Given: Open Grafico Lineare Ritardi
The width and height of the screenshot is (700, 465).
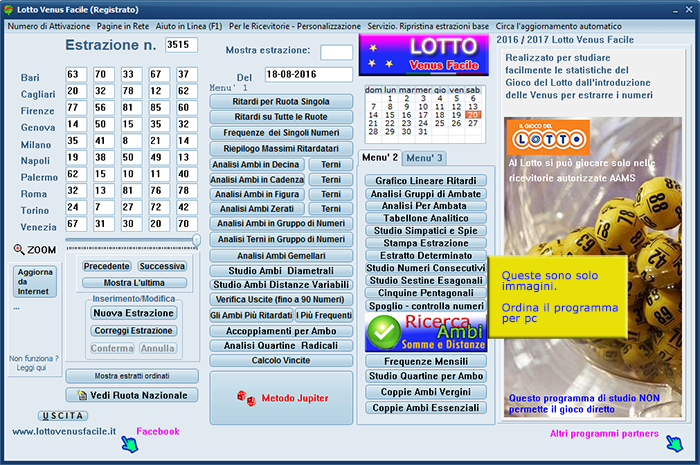Looking at the screenshot, I should (x=426, y=180).
